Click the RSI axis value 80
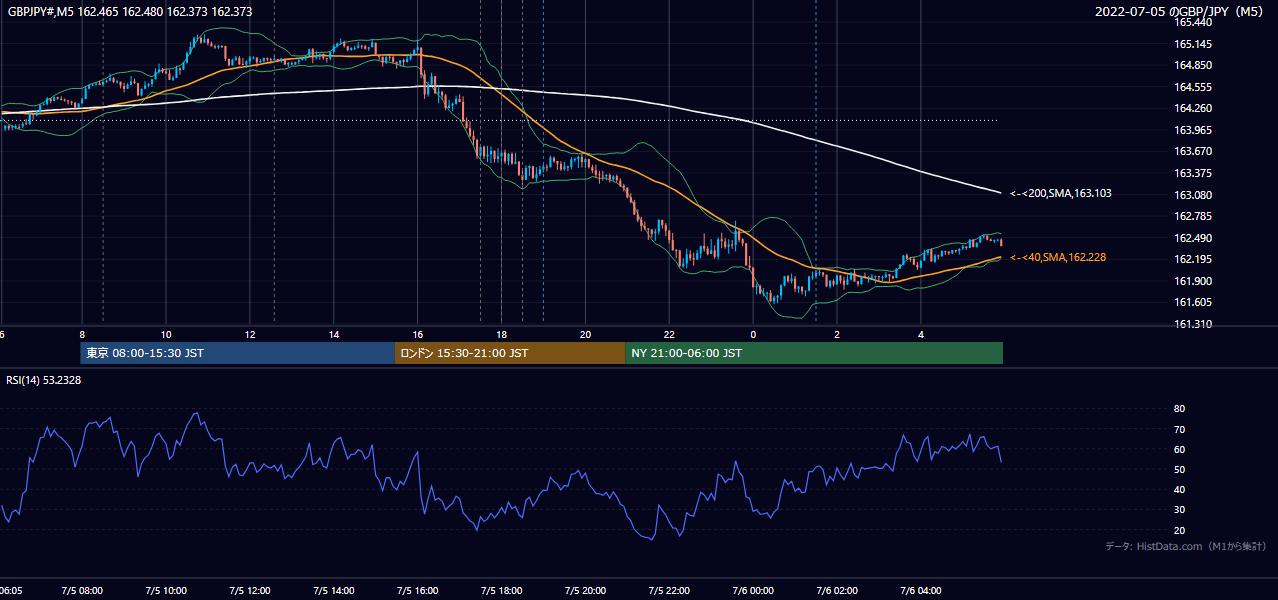The width and height of the screenshot is (1278, 600). click(x=1179, y=409)
